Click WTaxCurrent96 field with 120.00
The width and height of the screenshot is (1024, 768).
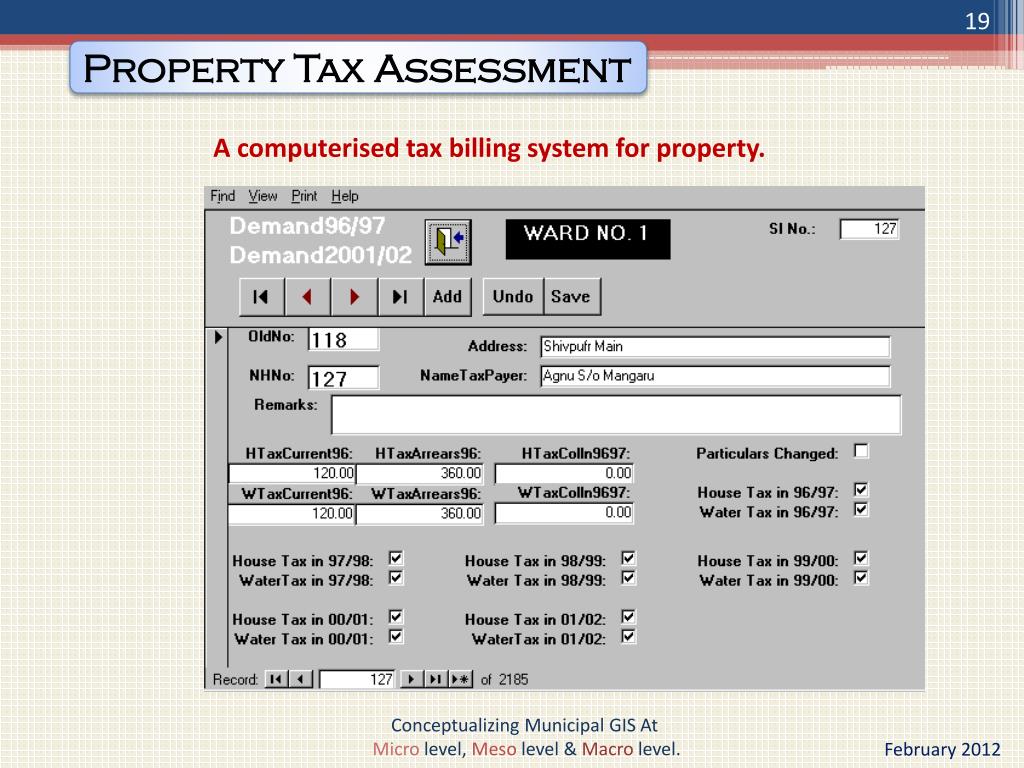click(x=291, y=514)
